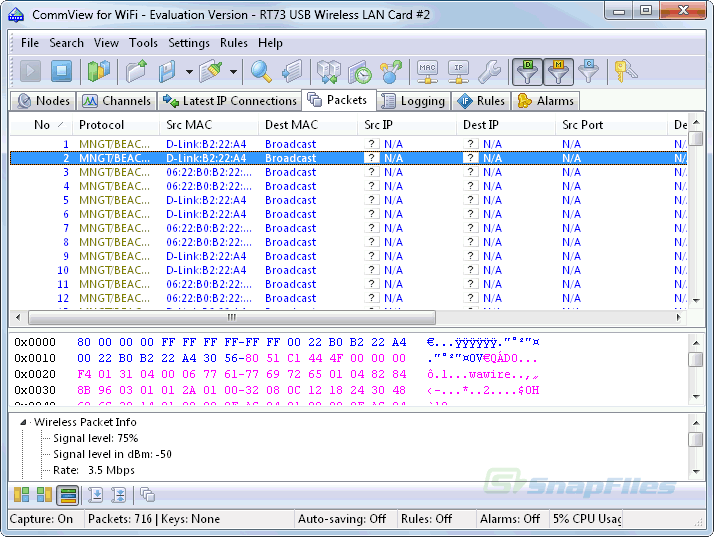The height and width of the screenshot is (537, 714).
Task: Select the left-side decoder layout icon
Action: 21,495
